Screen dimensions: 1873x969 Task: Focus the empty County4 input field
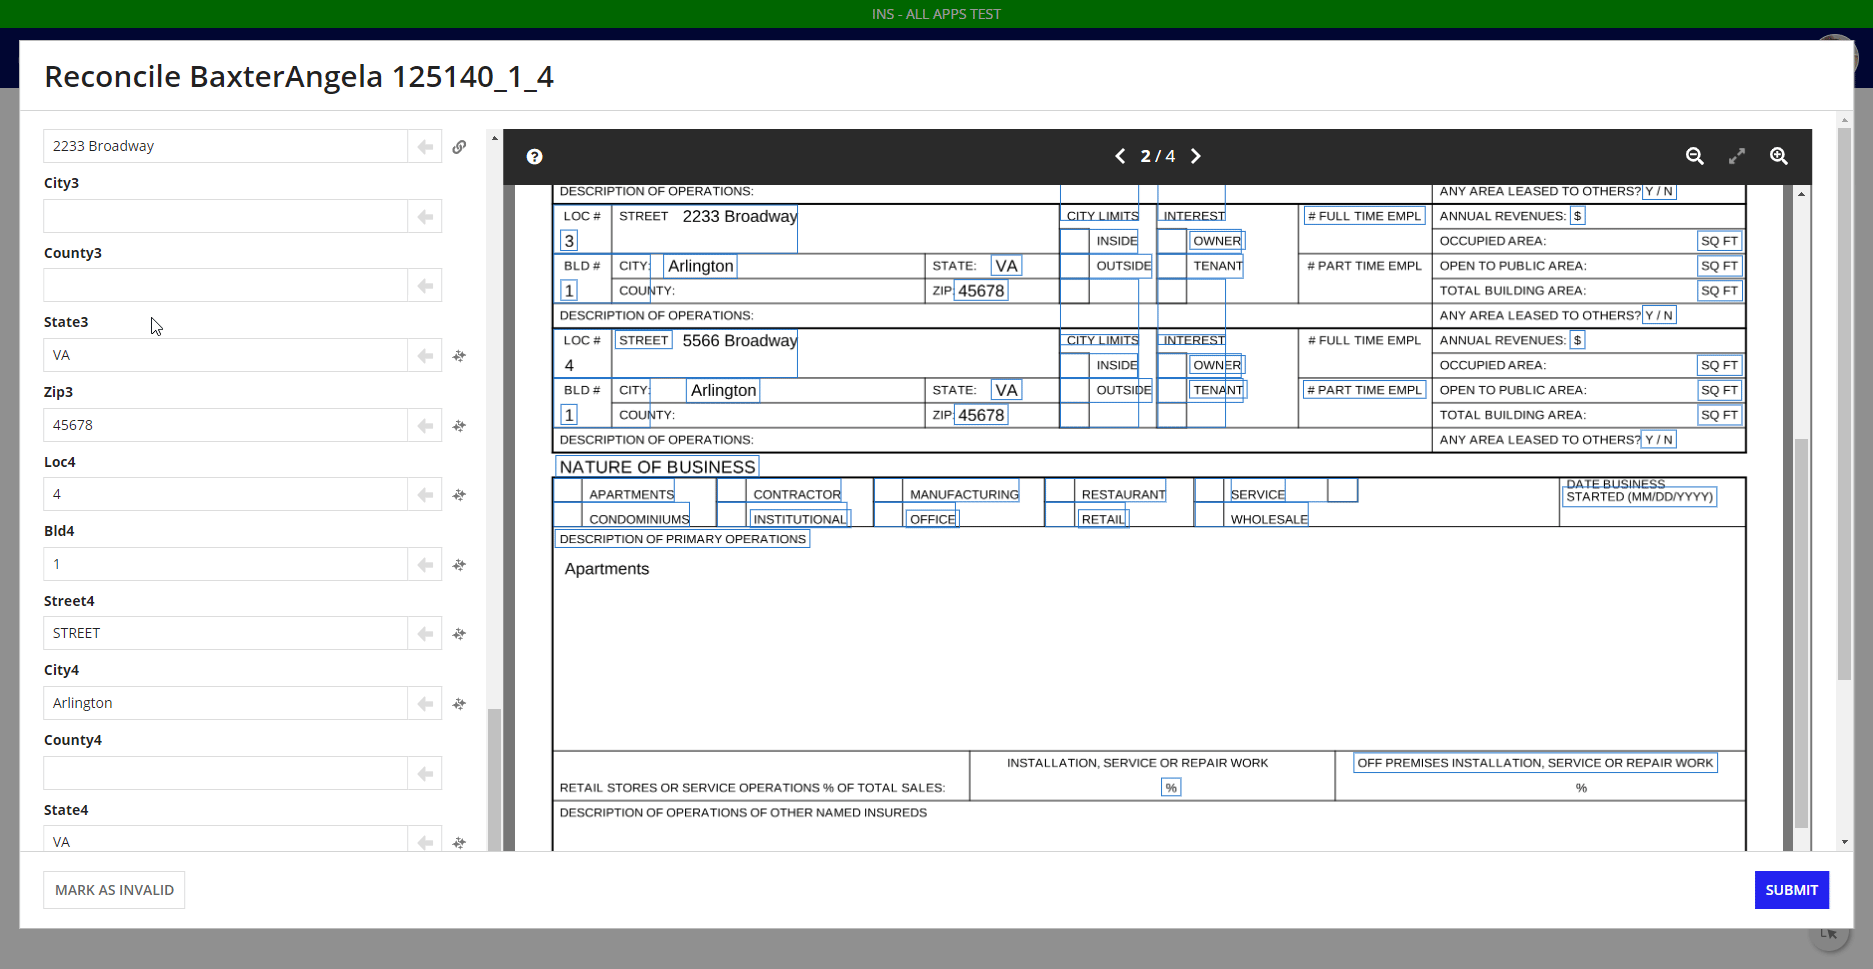point(225,773)
